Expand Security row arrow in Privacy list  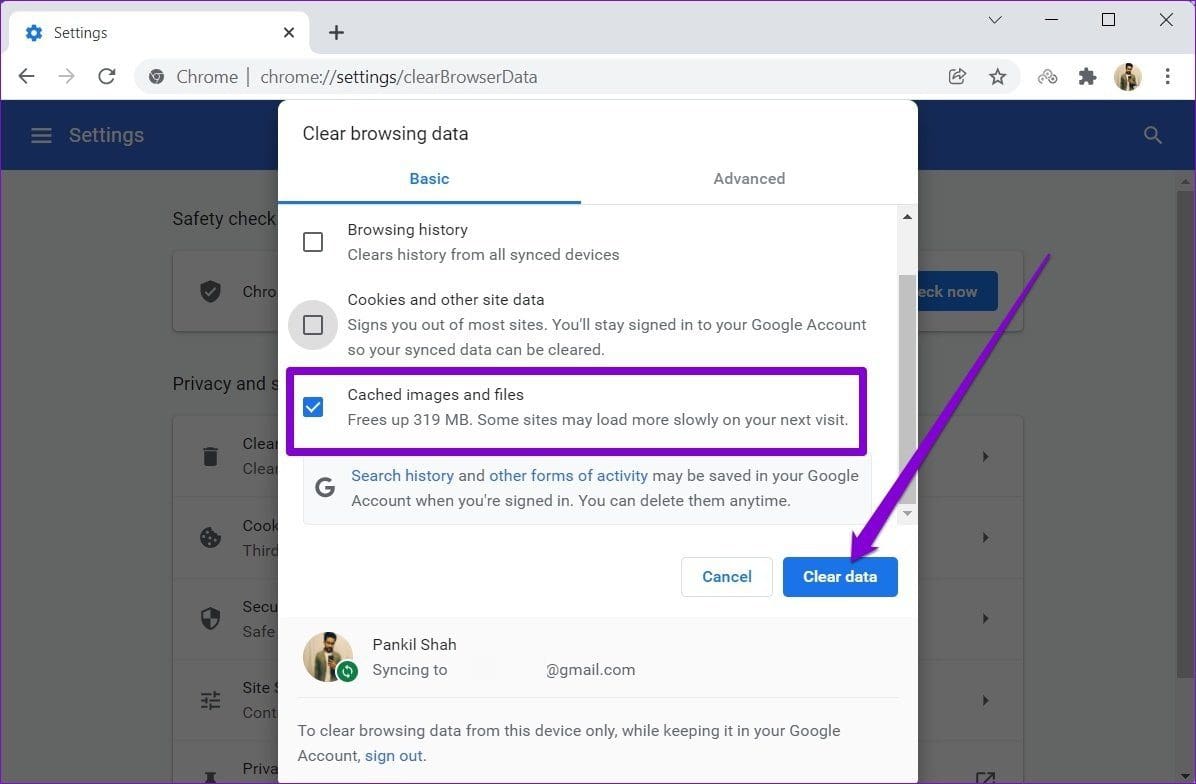pos(985,619)
